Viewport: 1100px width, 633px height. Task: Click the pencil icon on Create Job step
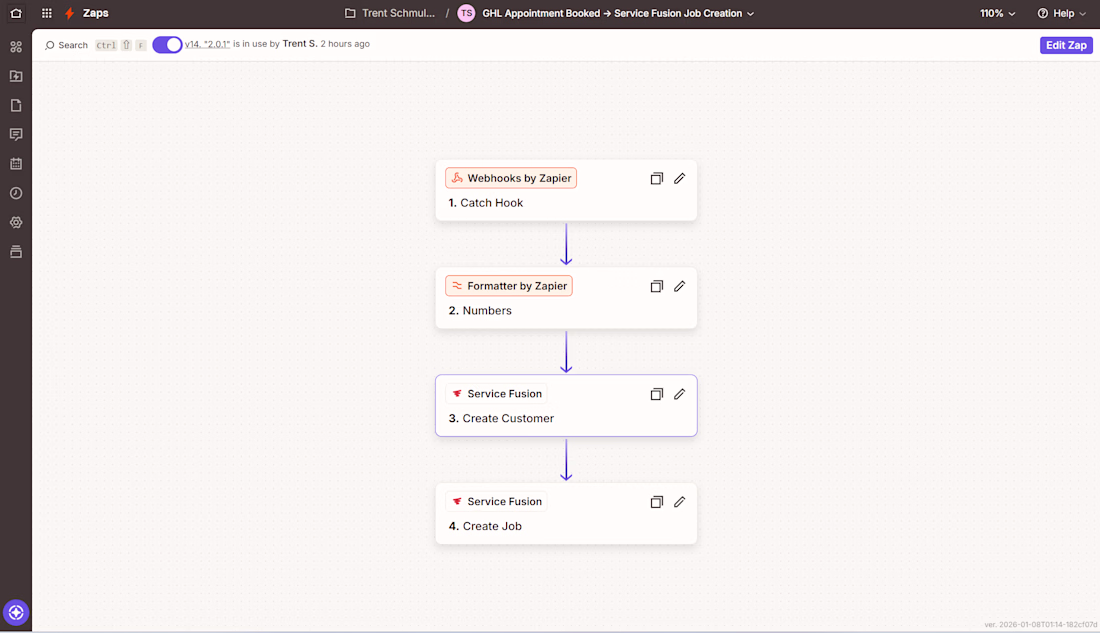(x=680, y=502)
